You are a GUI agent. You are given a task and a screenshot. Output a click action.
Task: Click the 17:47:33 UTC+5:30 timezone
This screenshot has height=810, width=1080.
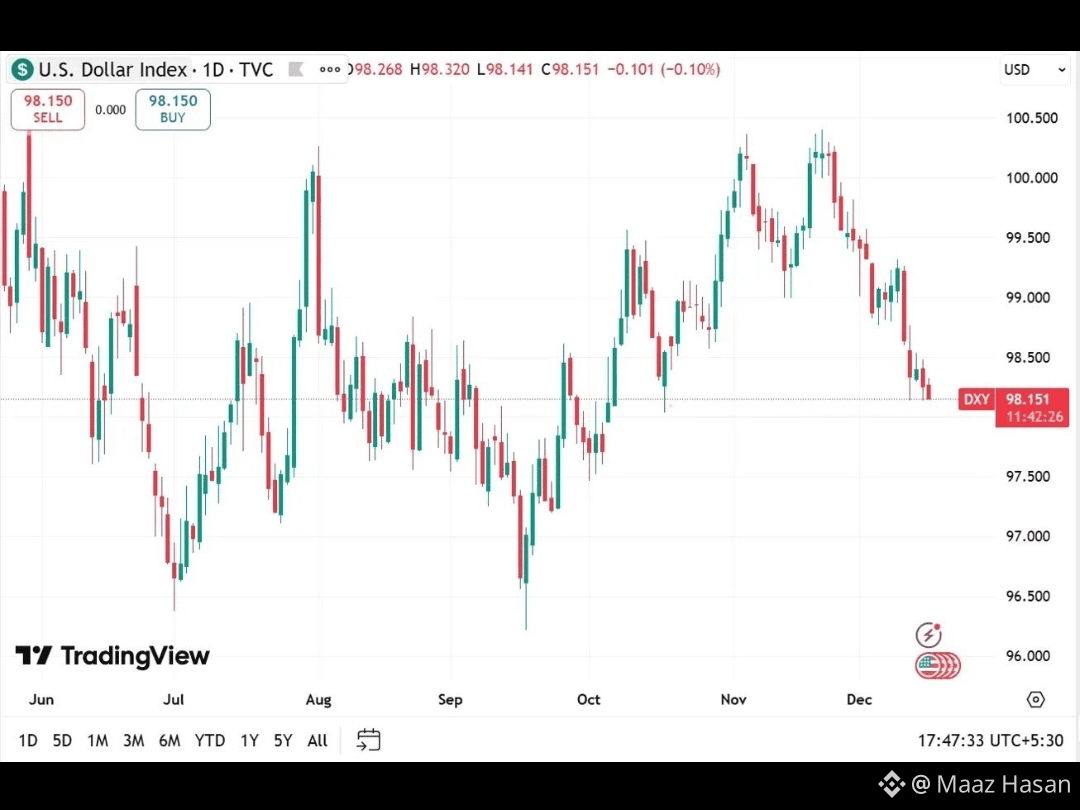click(990, 740)
